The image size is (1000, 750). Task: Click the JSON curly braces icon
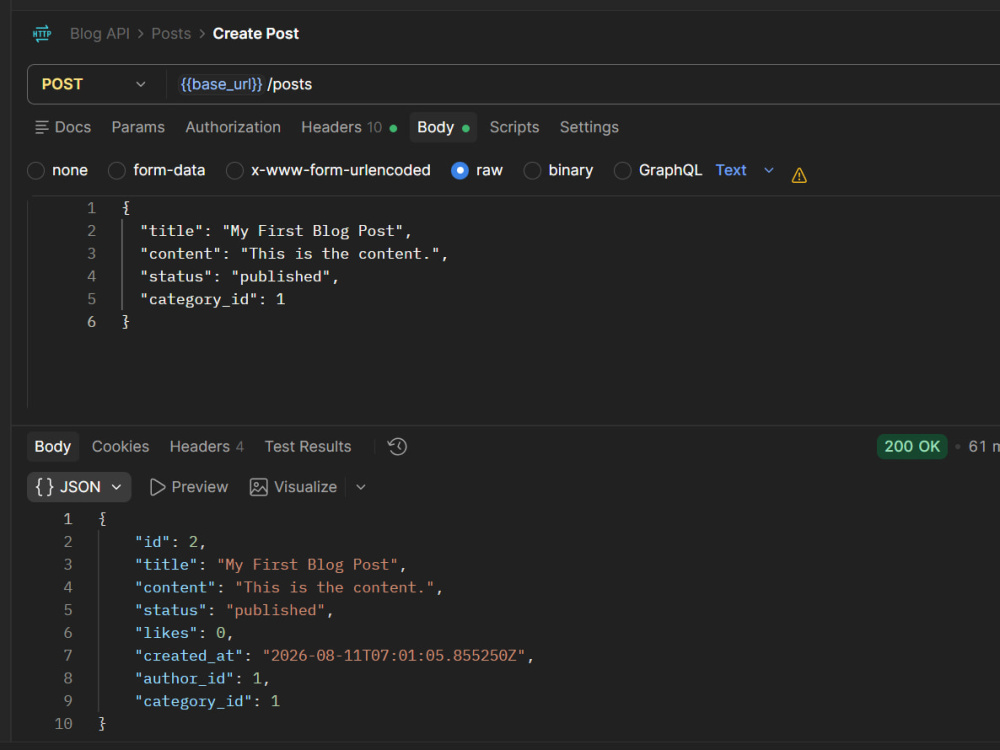(45, 487)
